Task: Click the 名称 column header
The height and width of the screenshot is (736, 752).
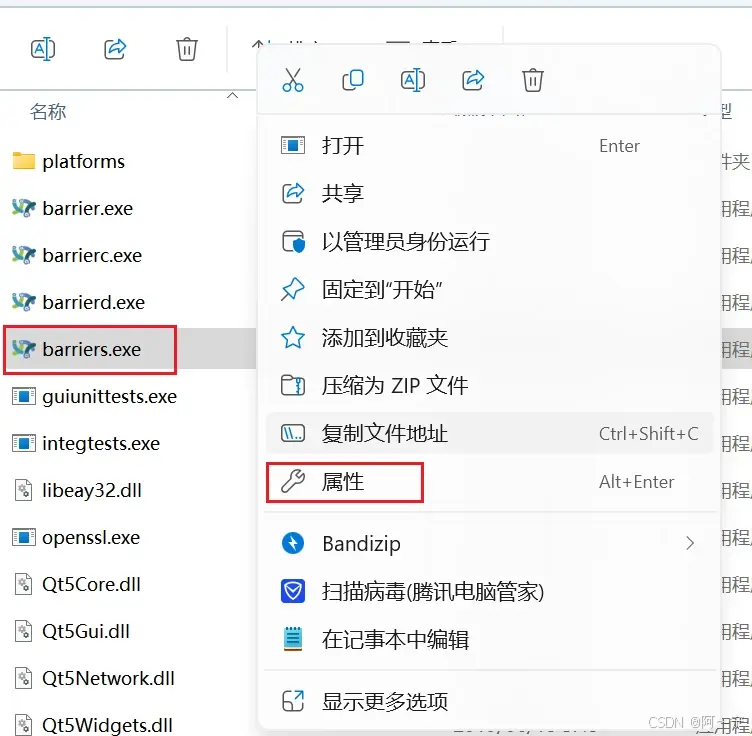Action: [48, 112]
